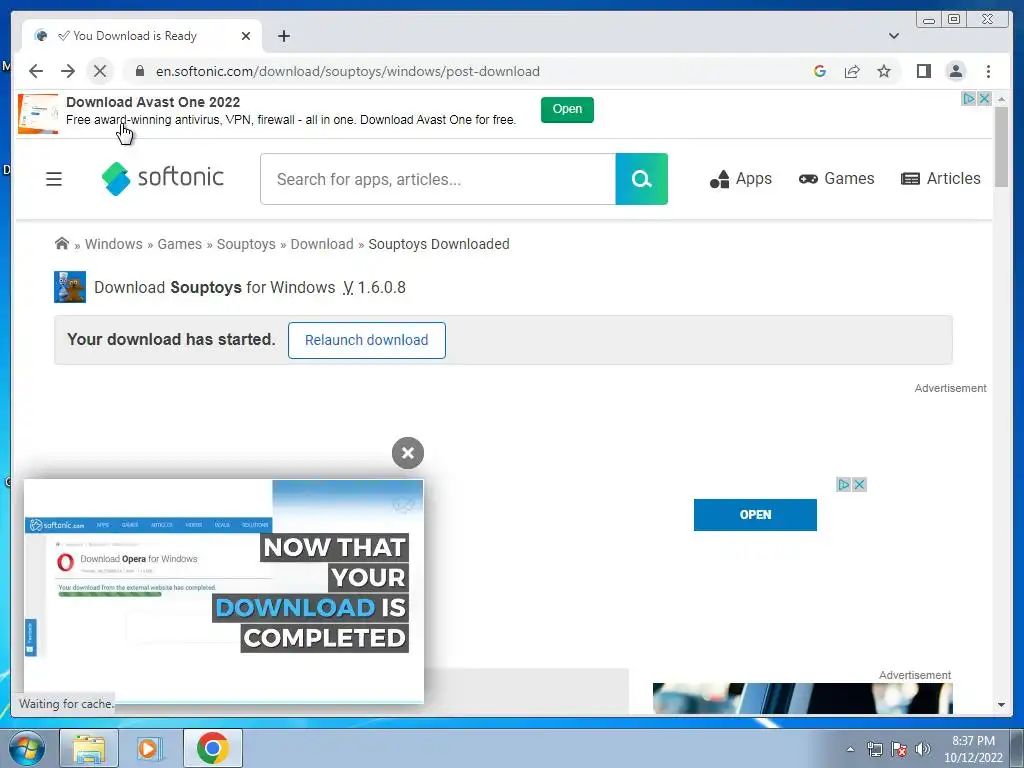Switch to Chrome in taskbar
1024x768 pixels.
pyautogui.click(x=212, y=748)
